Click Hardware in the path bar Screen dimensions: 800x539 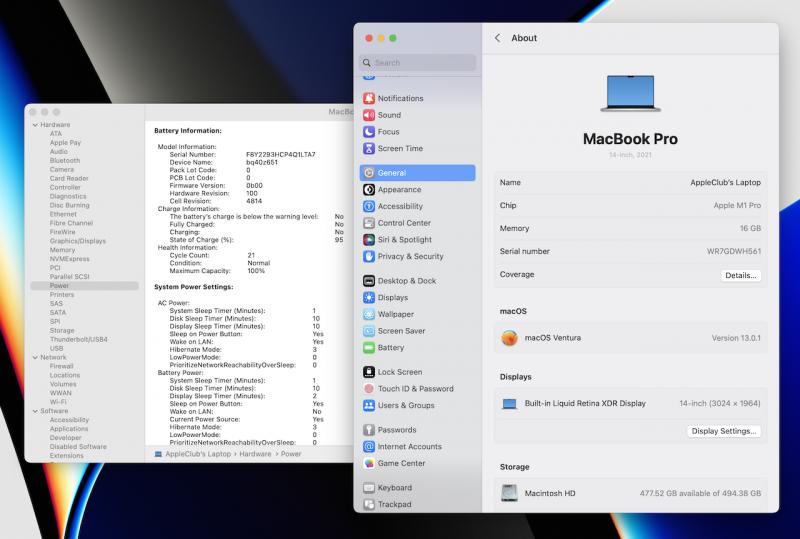coord(255,454)
